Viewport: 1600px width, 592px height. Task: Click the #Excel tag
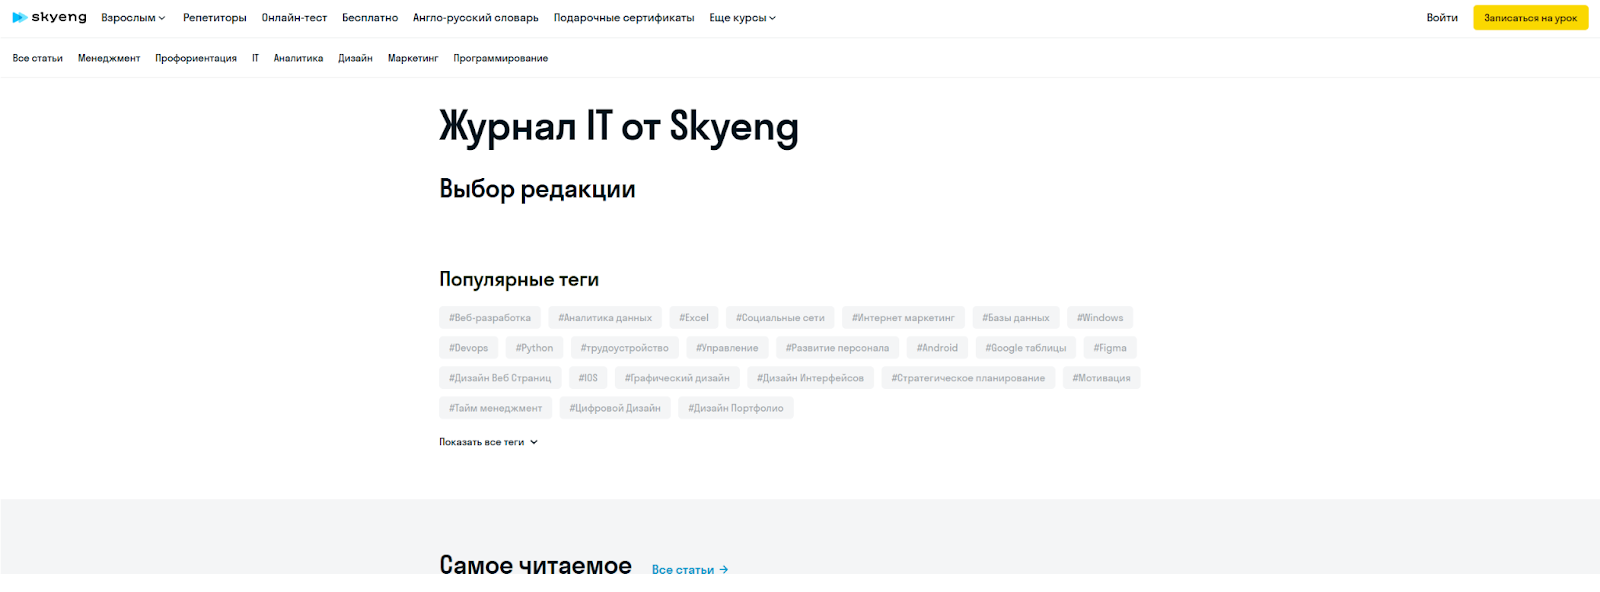[x=694, y=318]
